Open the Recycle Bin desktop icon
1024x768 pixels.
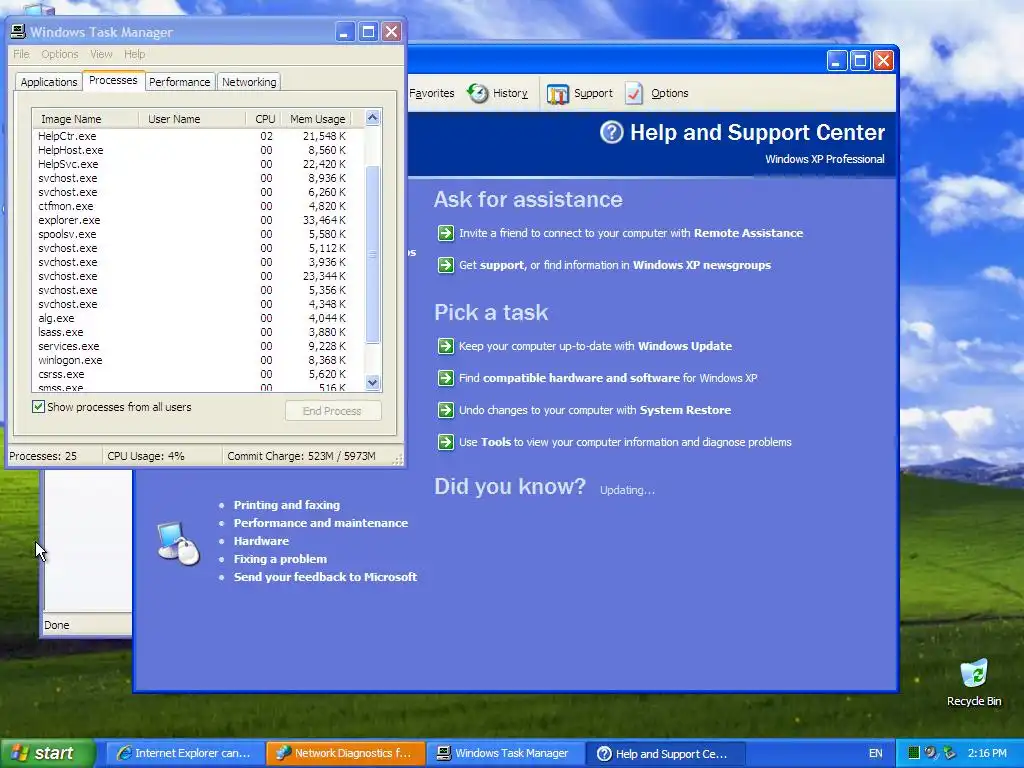click(974, 682)
